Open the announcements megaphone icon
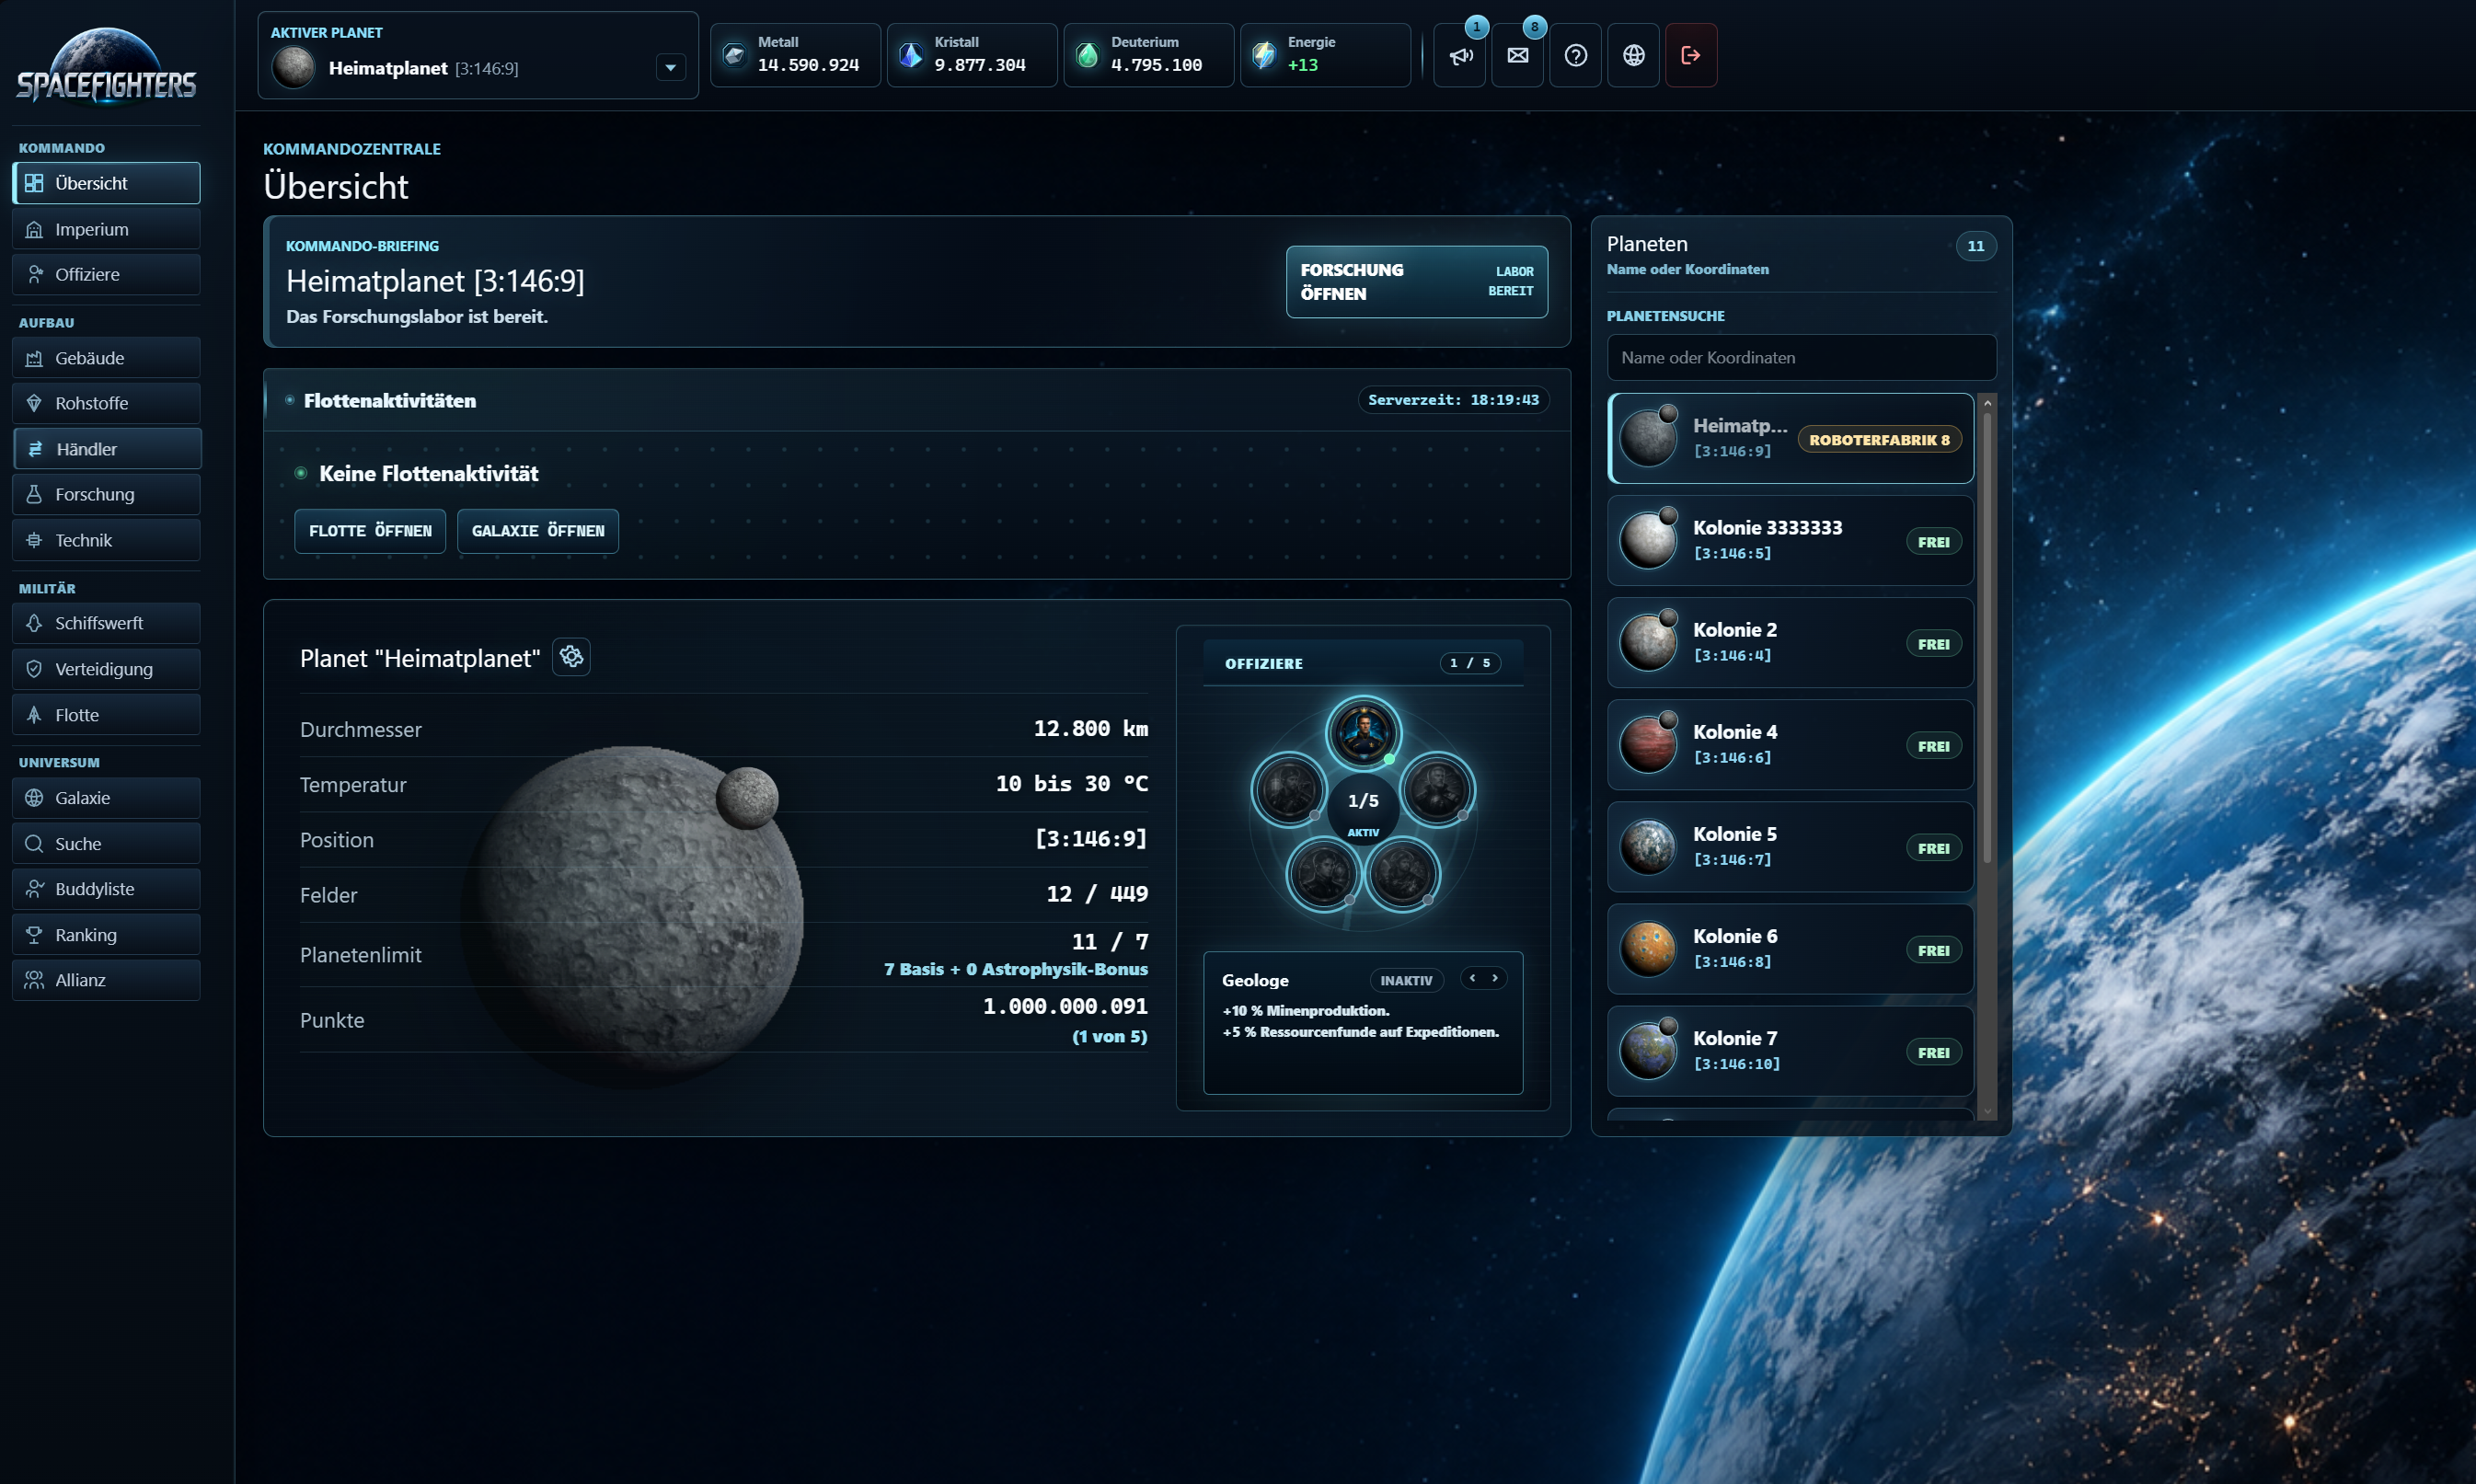The height and width of the screenshot is (1484, 2476). tap(1460, 56)
